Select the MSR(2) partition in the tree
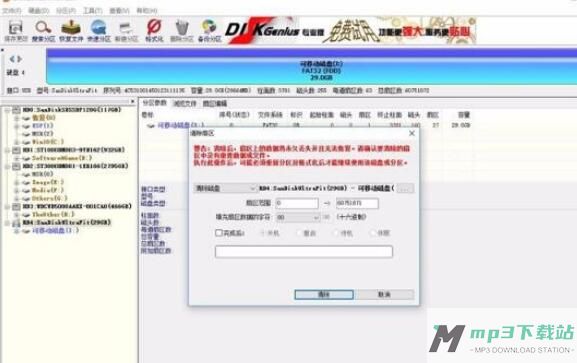 tap(43, 134)
